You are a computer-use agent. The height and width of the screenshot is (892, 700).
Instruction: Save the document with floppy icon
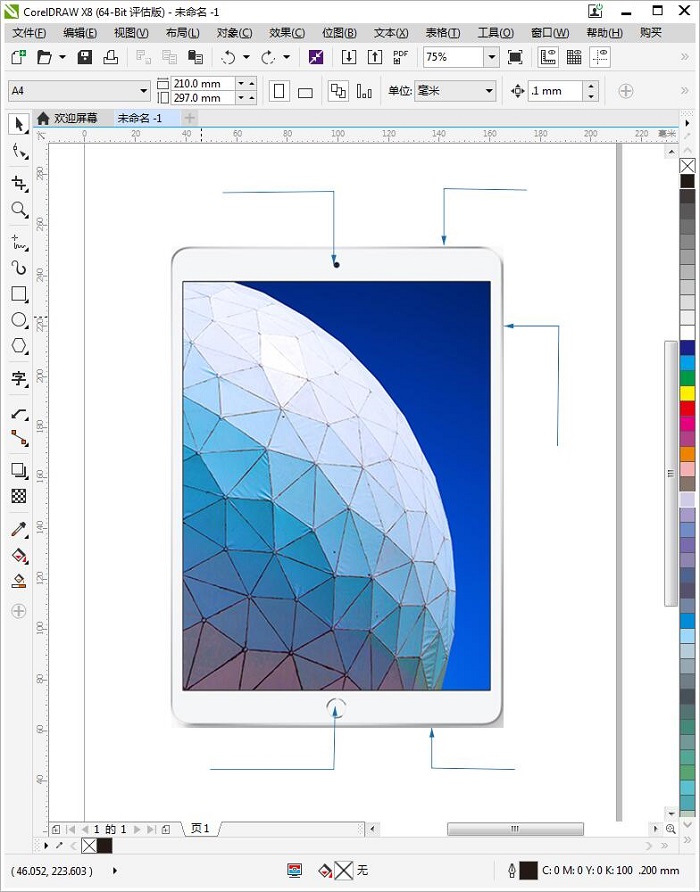85,57
